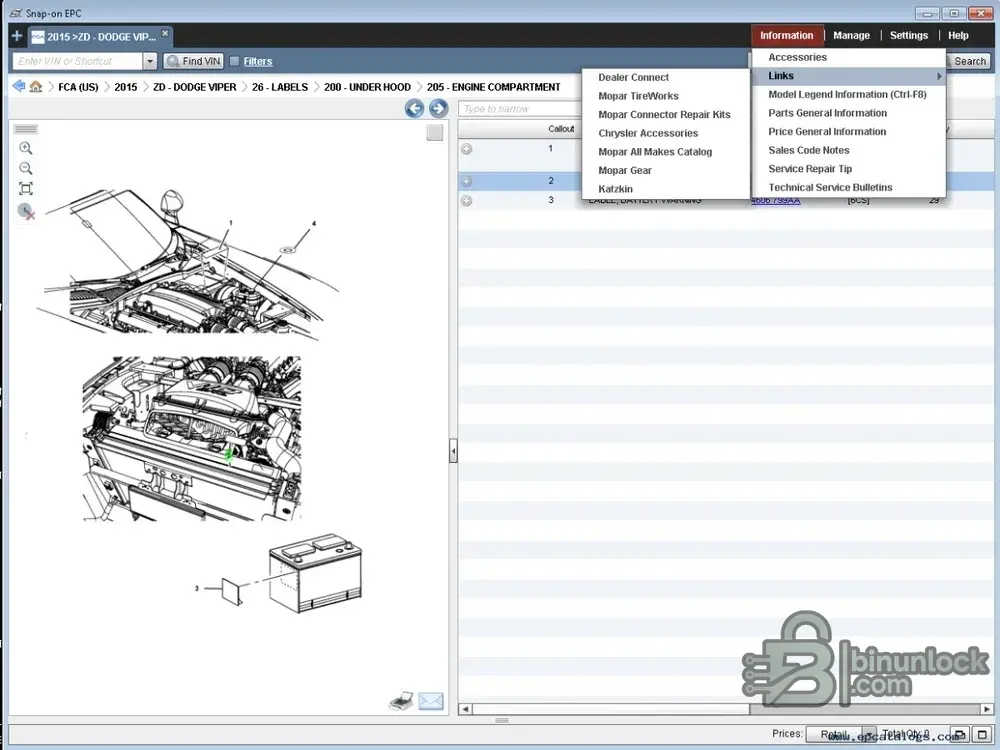This screenshot has width=1000, height=750.
Task: Go to previous illustration with left arrow
Action: [415, 108]
